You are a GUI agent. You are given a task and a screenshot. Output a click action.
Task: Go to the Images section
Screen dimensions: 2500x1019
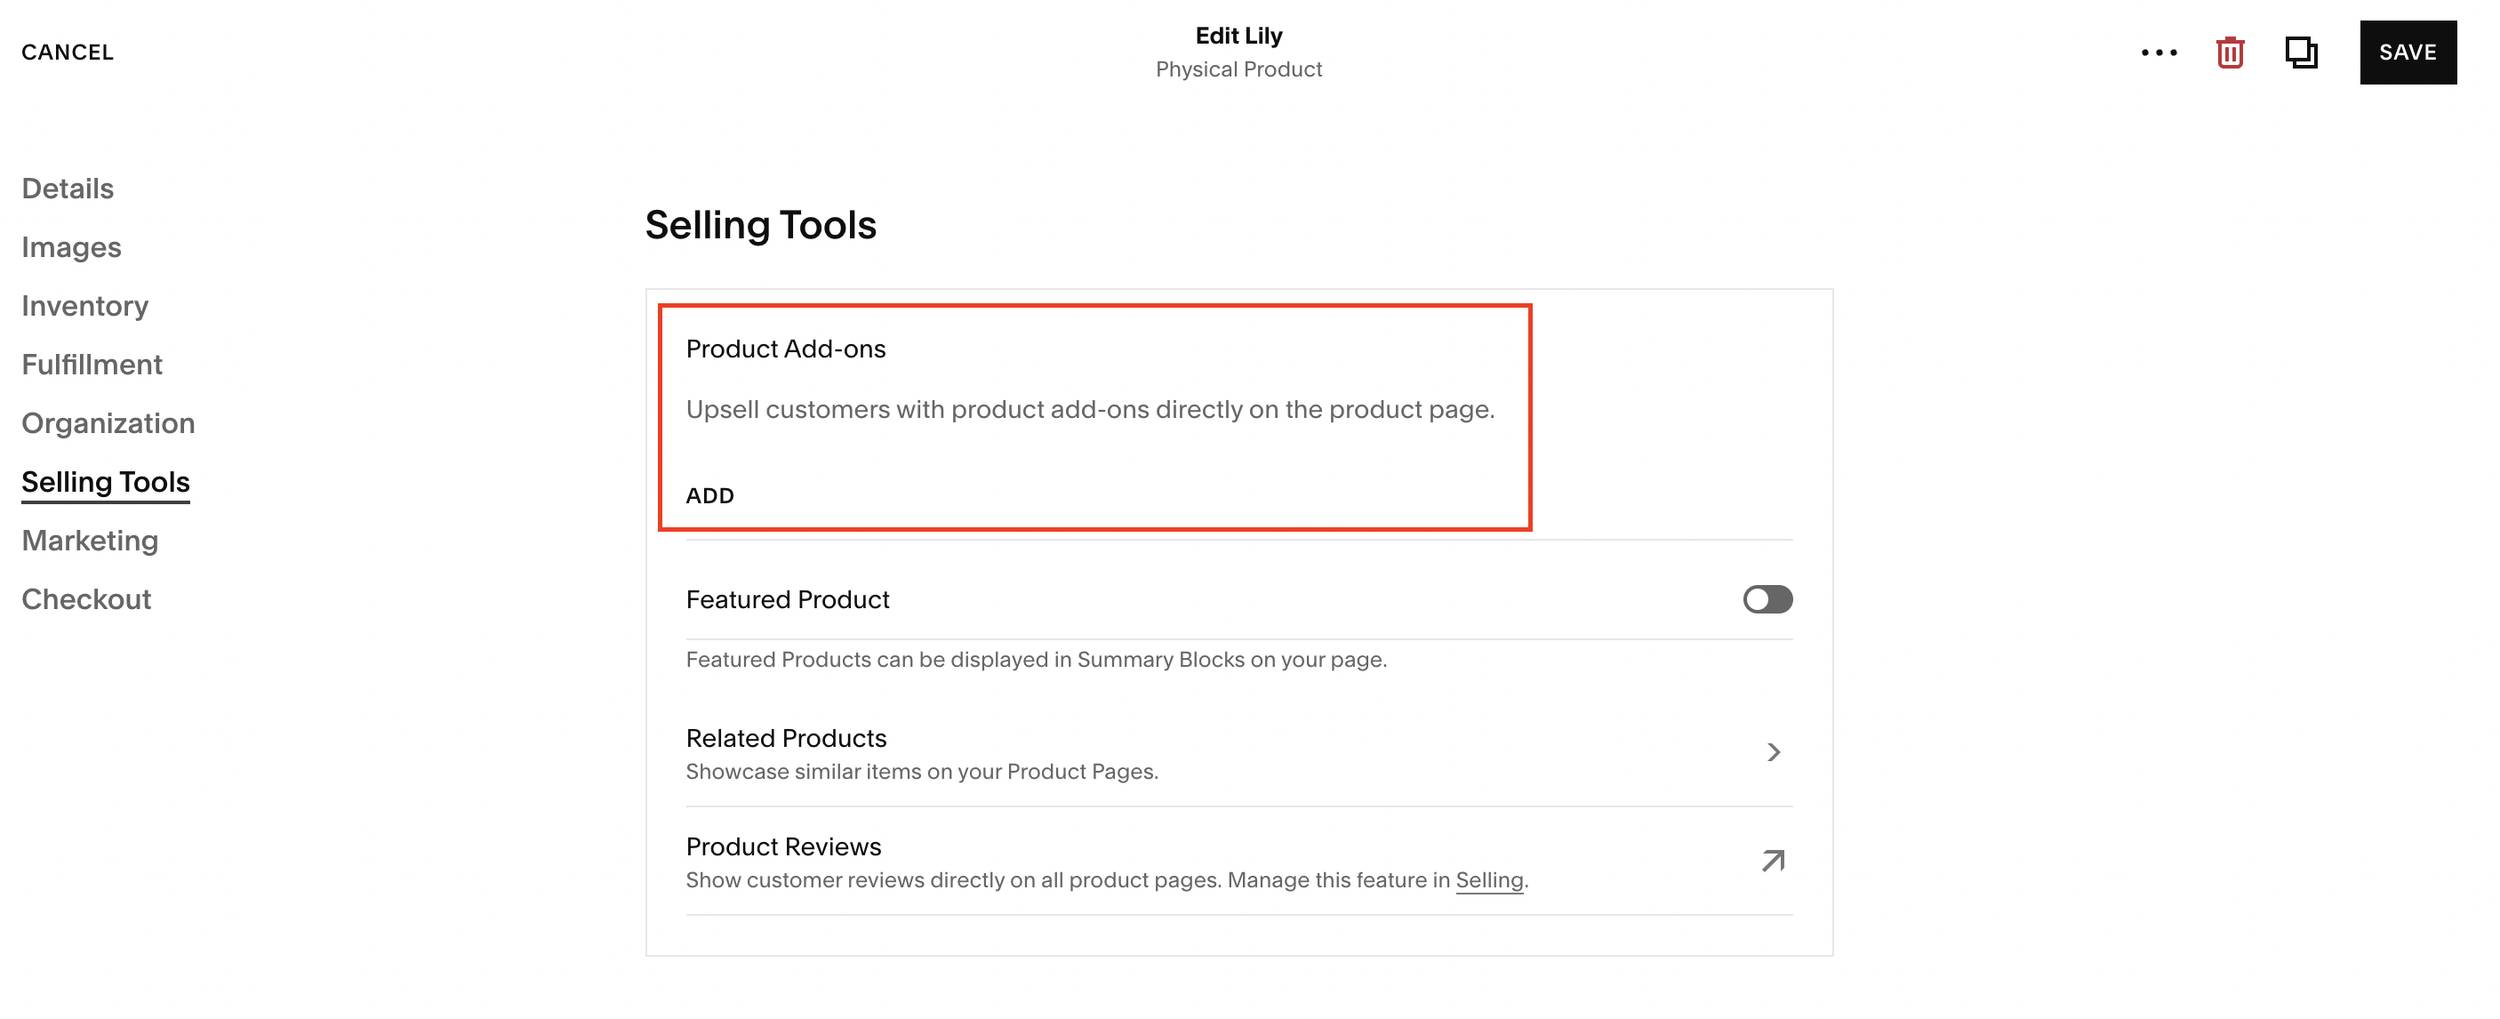click(71, 247)
